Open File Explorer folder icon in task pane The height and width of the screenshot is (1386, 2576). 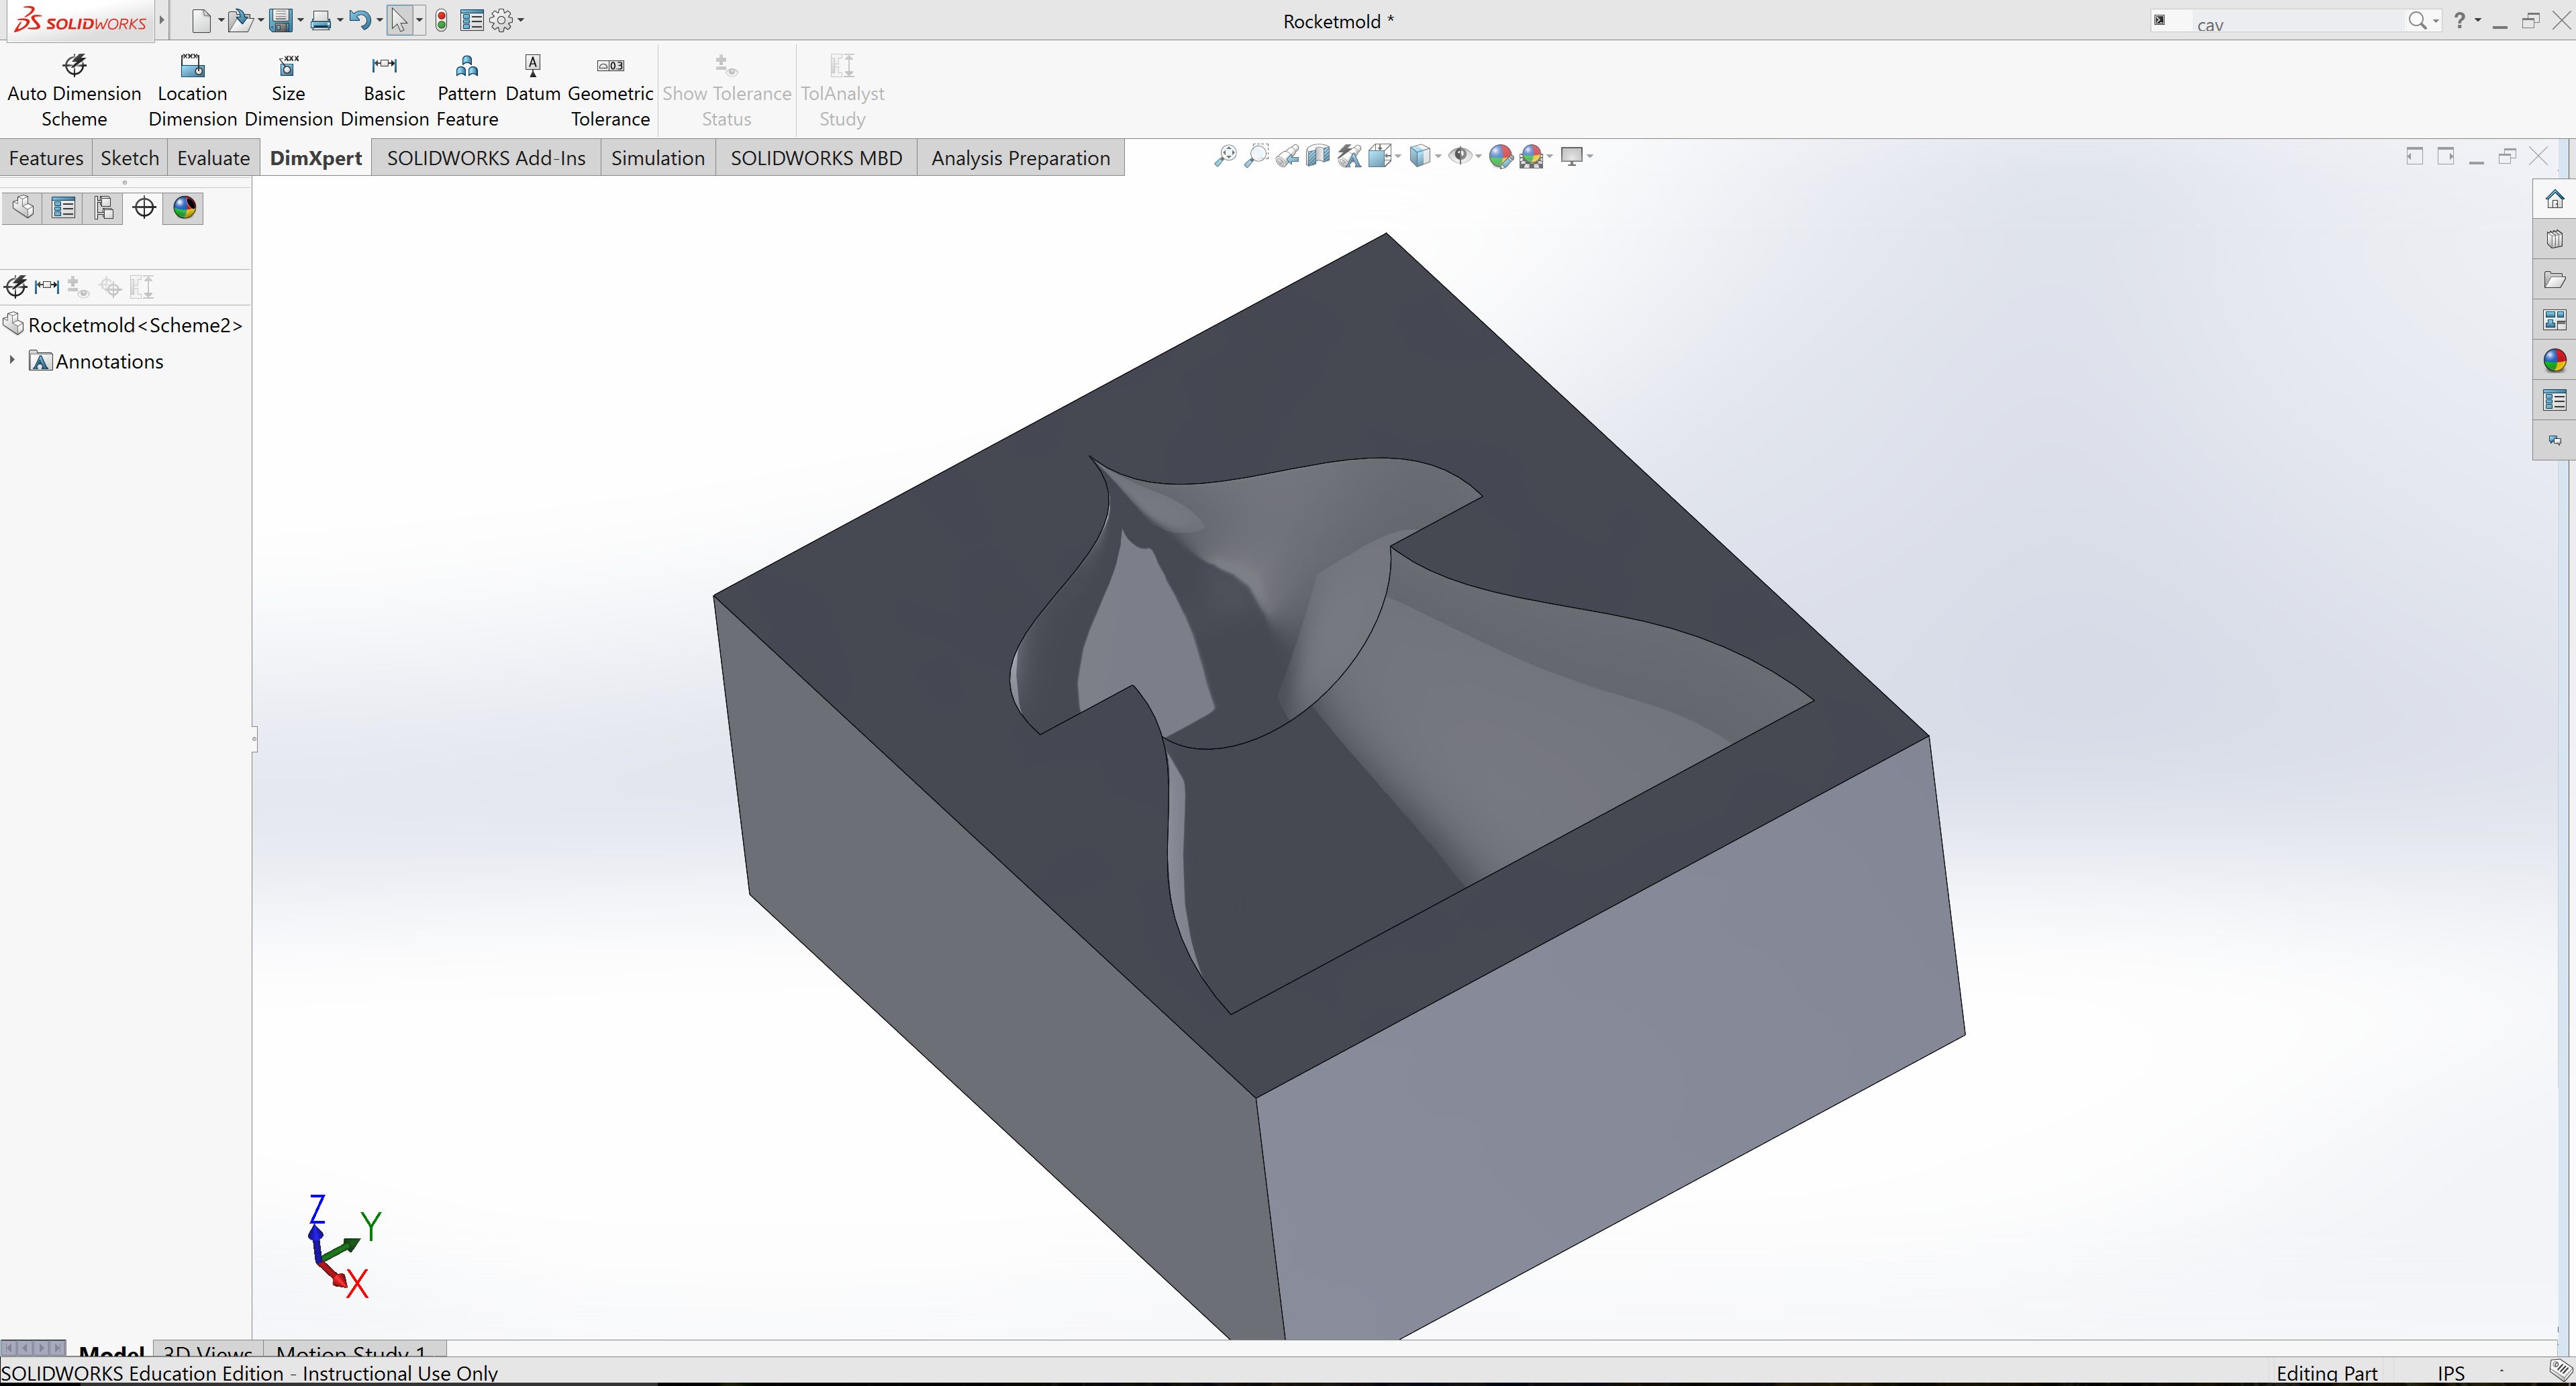[2554, 280]
